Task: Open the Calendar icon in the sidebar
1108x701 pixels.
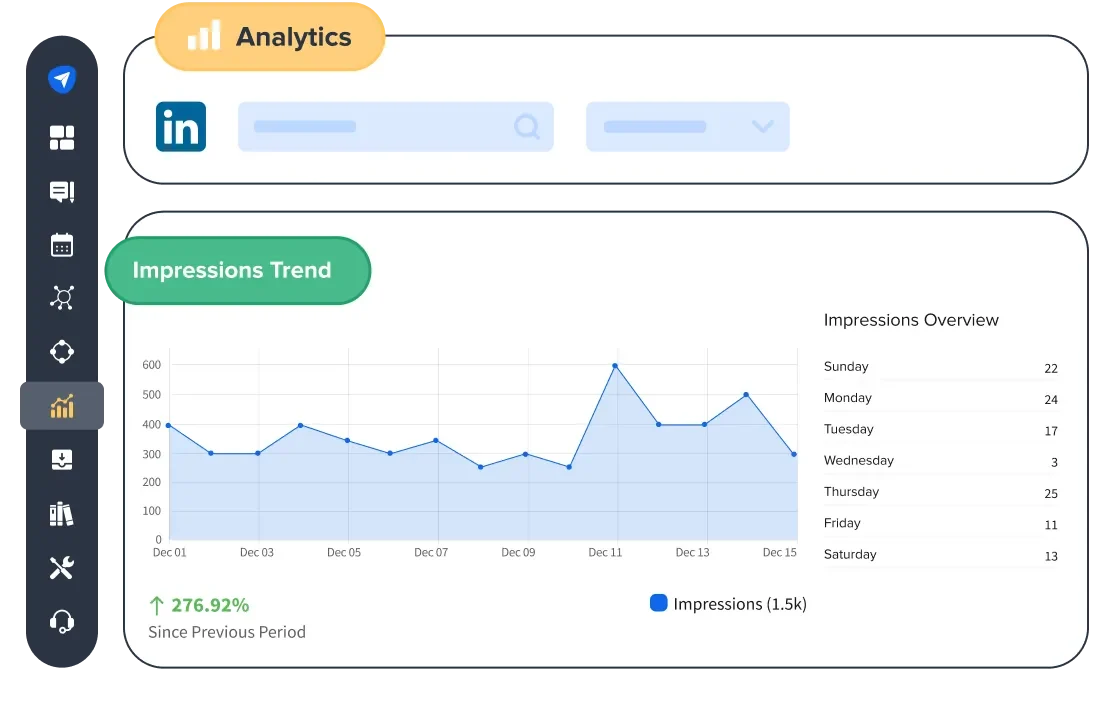Action: (61, 245)
